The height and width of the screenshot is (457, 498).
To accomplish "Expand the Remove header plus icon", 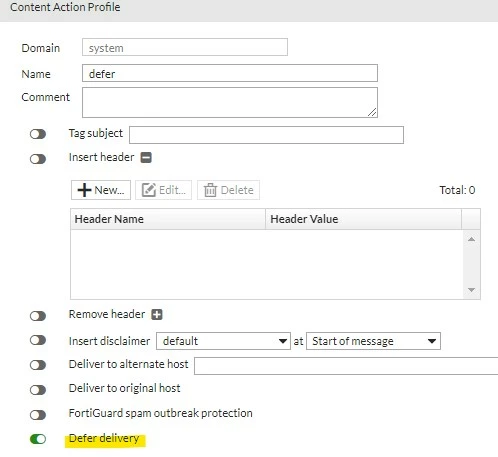I will [157, 314].
